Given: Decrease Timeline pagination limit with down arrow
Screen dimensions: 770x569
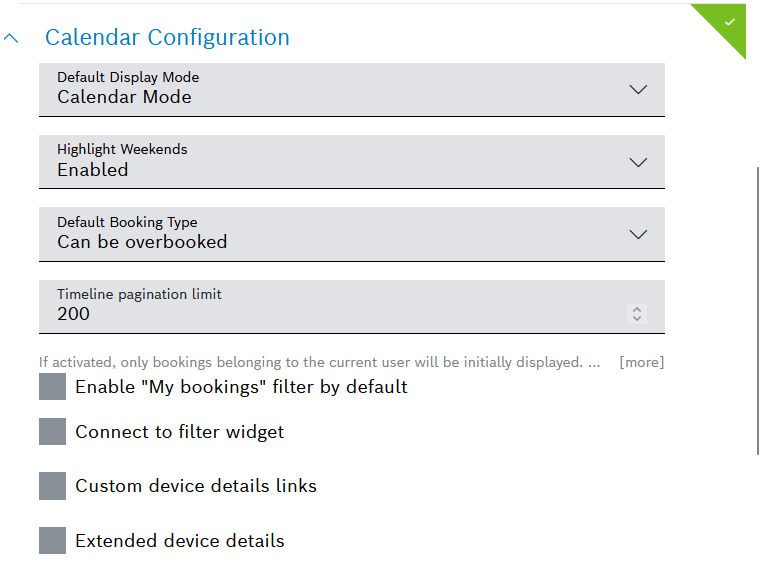Looking at the screenshot, I should click(x=637, y=319).
